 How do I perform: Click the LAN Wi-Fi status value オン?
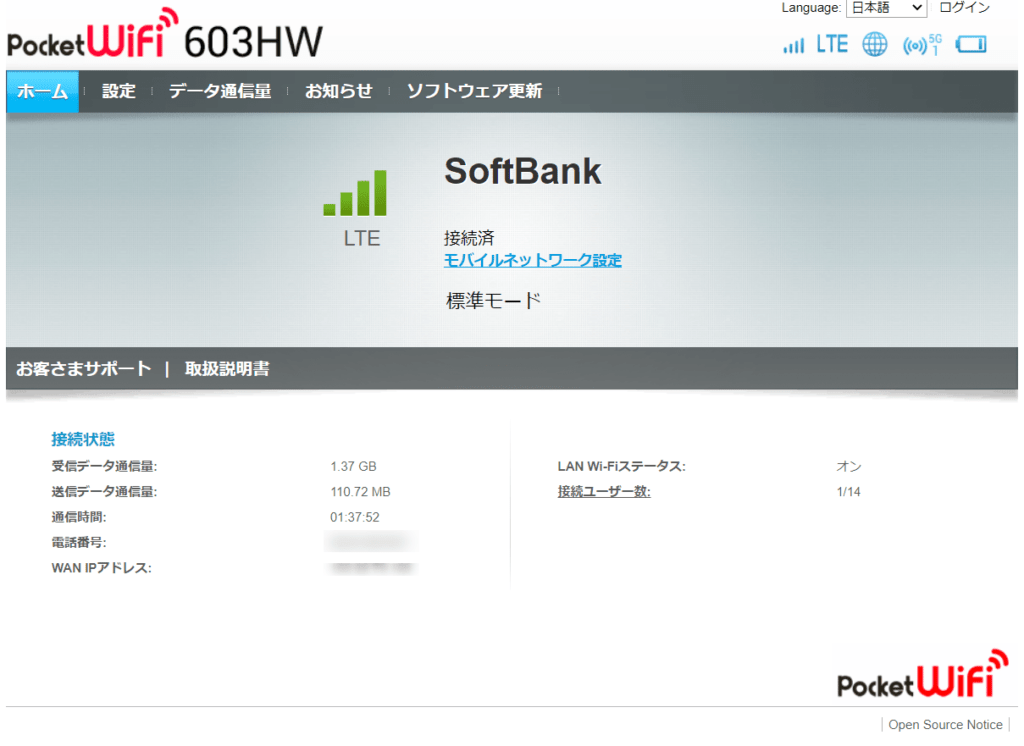(849, 466)
